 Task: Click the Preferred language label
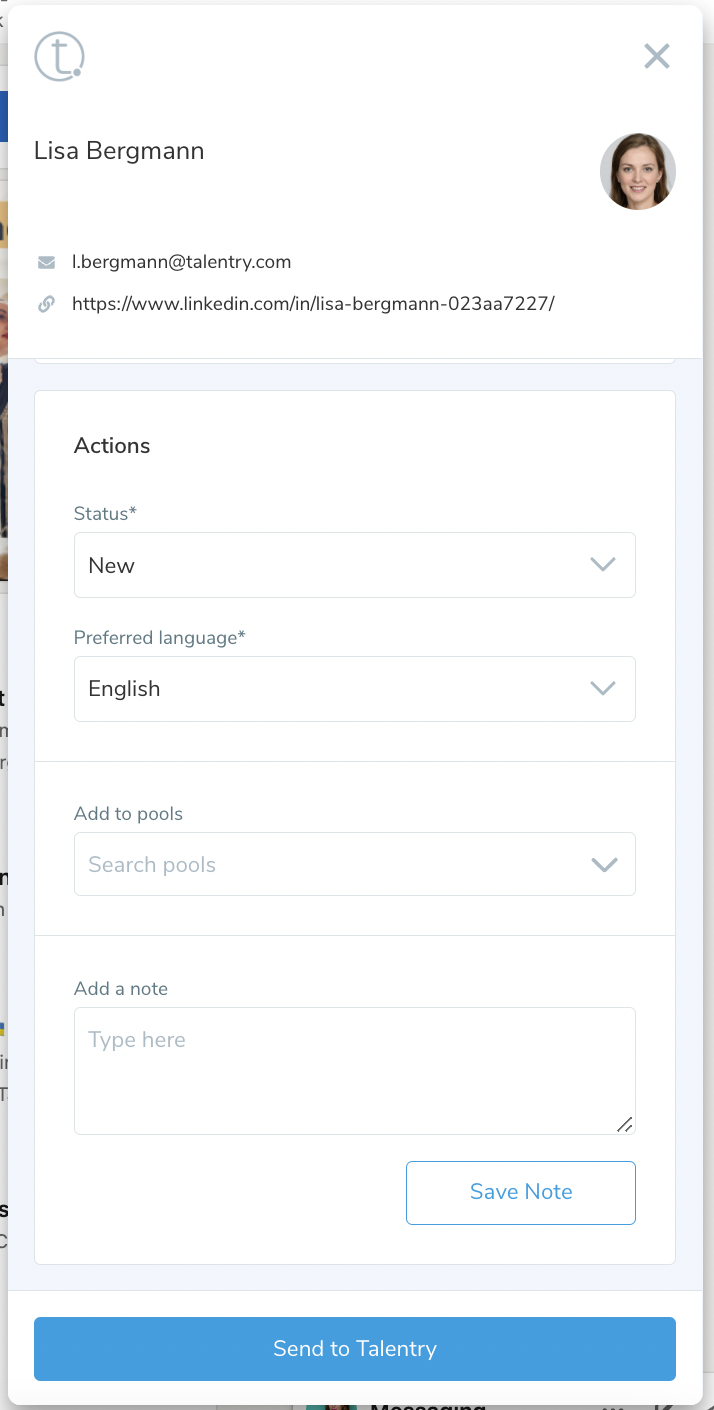click(159, 638)
